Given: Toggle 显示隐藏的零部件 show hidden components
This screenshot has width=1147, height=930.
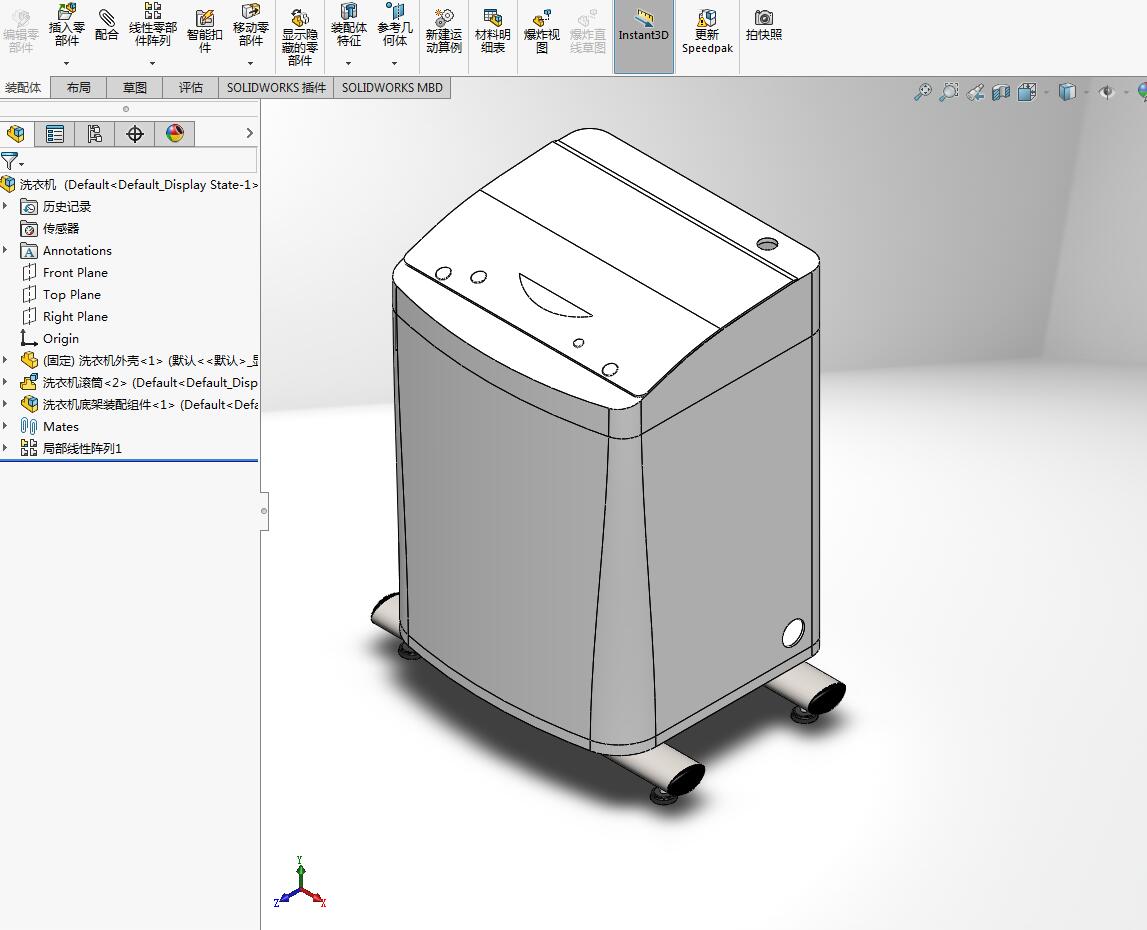Looking at the screenshot, I should [299, 37].
